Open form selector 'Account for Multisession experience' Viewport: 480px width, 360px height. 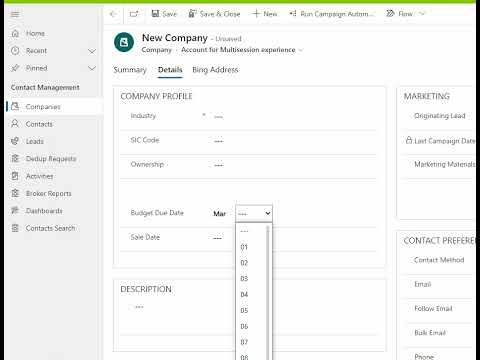242,50
